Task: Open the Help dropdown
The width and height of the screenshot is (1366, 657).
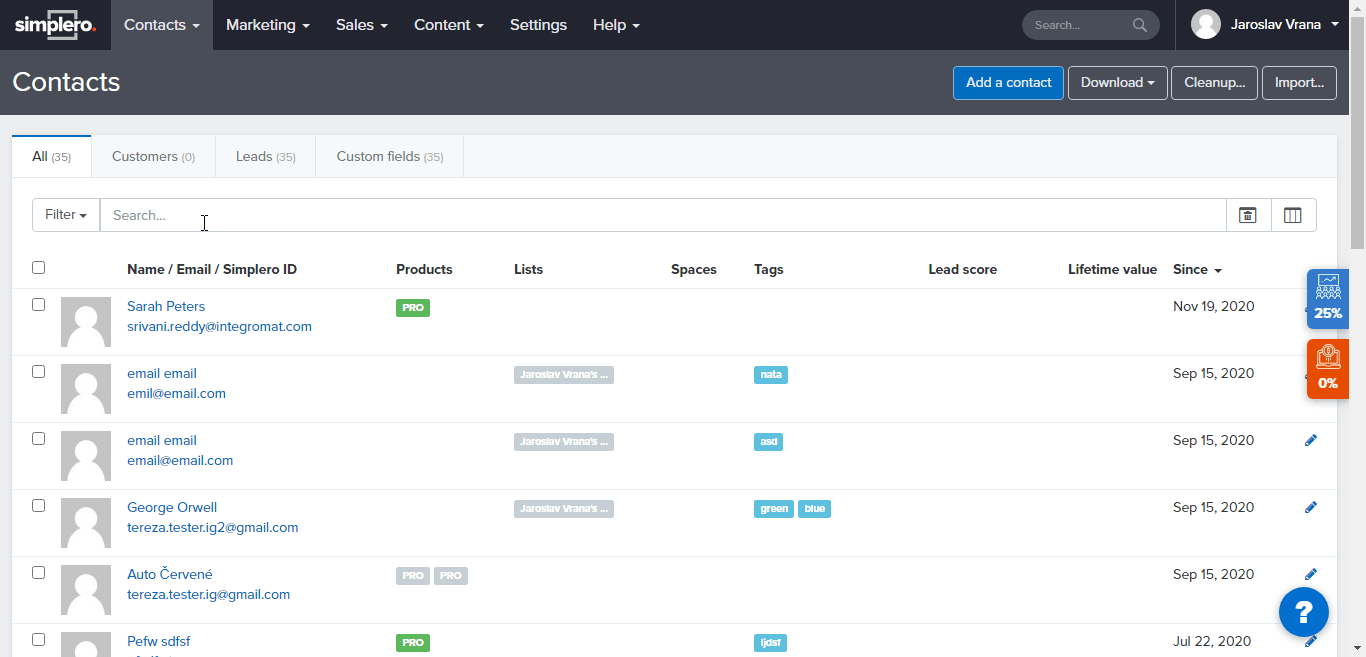Action: [616, 25]
